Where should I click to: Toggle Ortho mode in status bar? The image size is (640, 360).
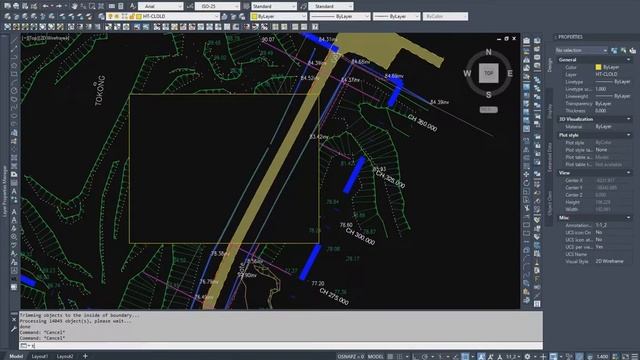coord(415,356)
